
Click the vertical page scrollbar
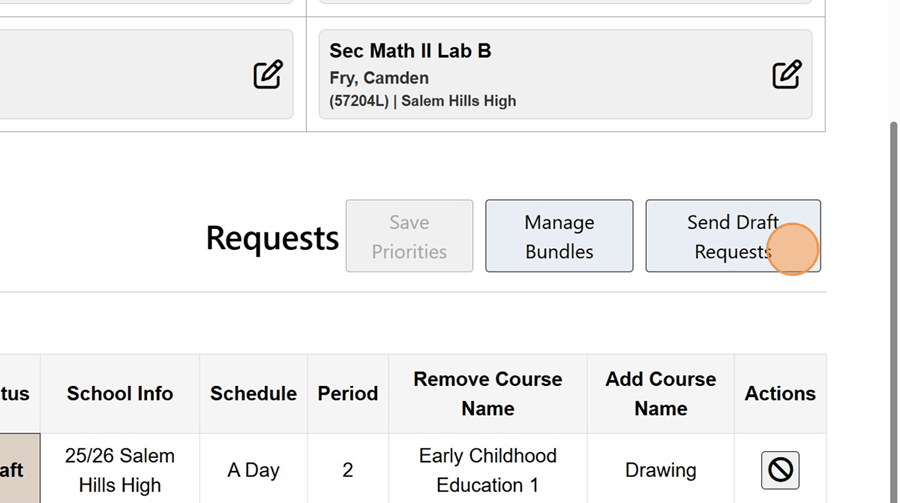(893, 300)
